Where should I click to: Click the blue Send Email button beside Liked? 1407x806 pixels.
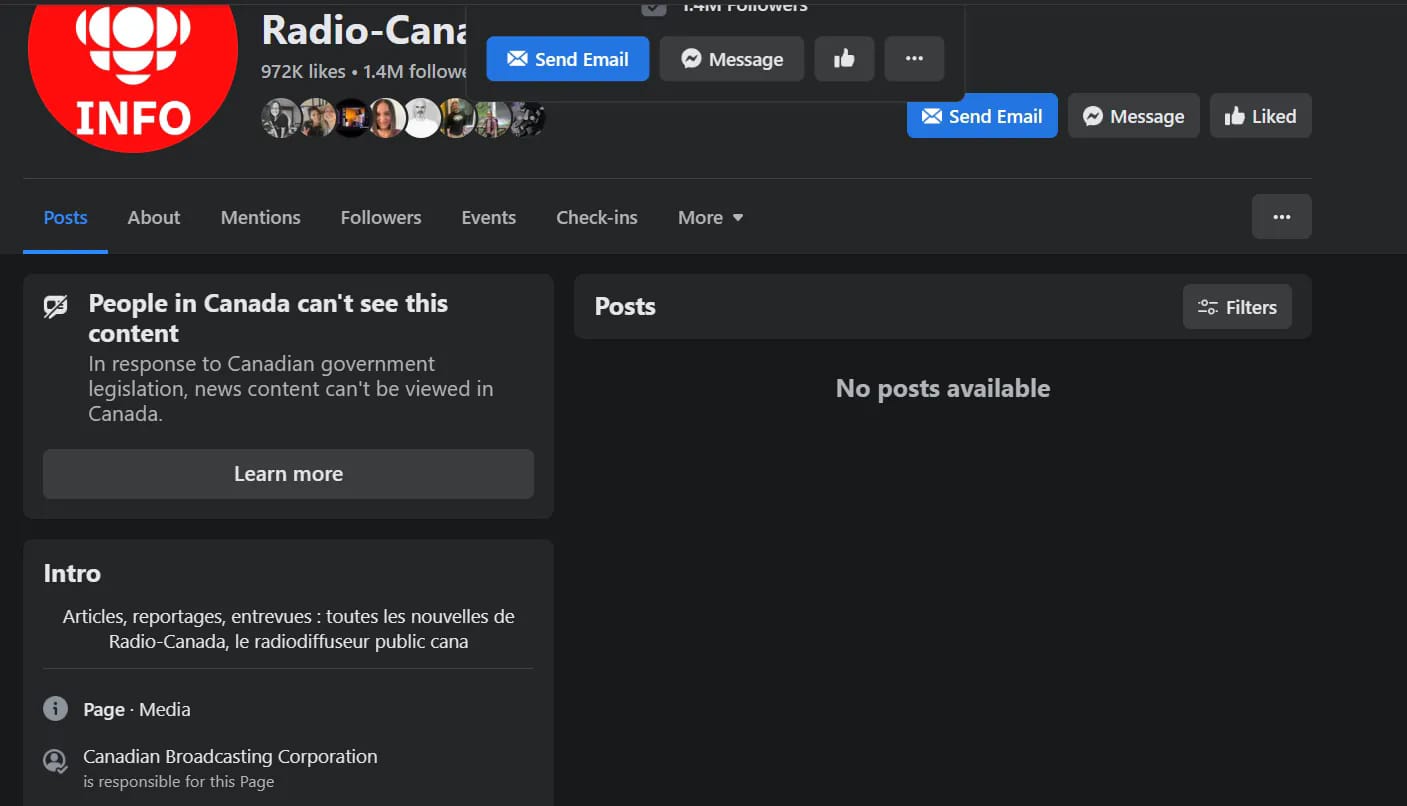pyautogui.click(x=982, y=116)
